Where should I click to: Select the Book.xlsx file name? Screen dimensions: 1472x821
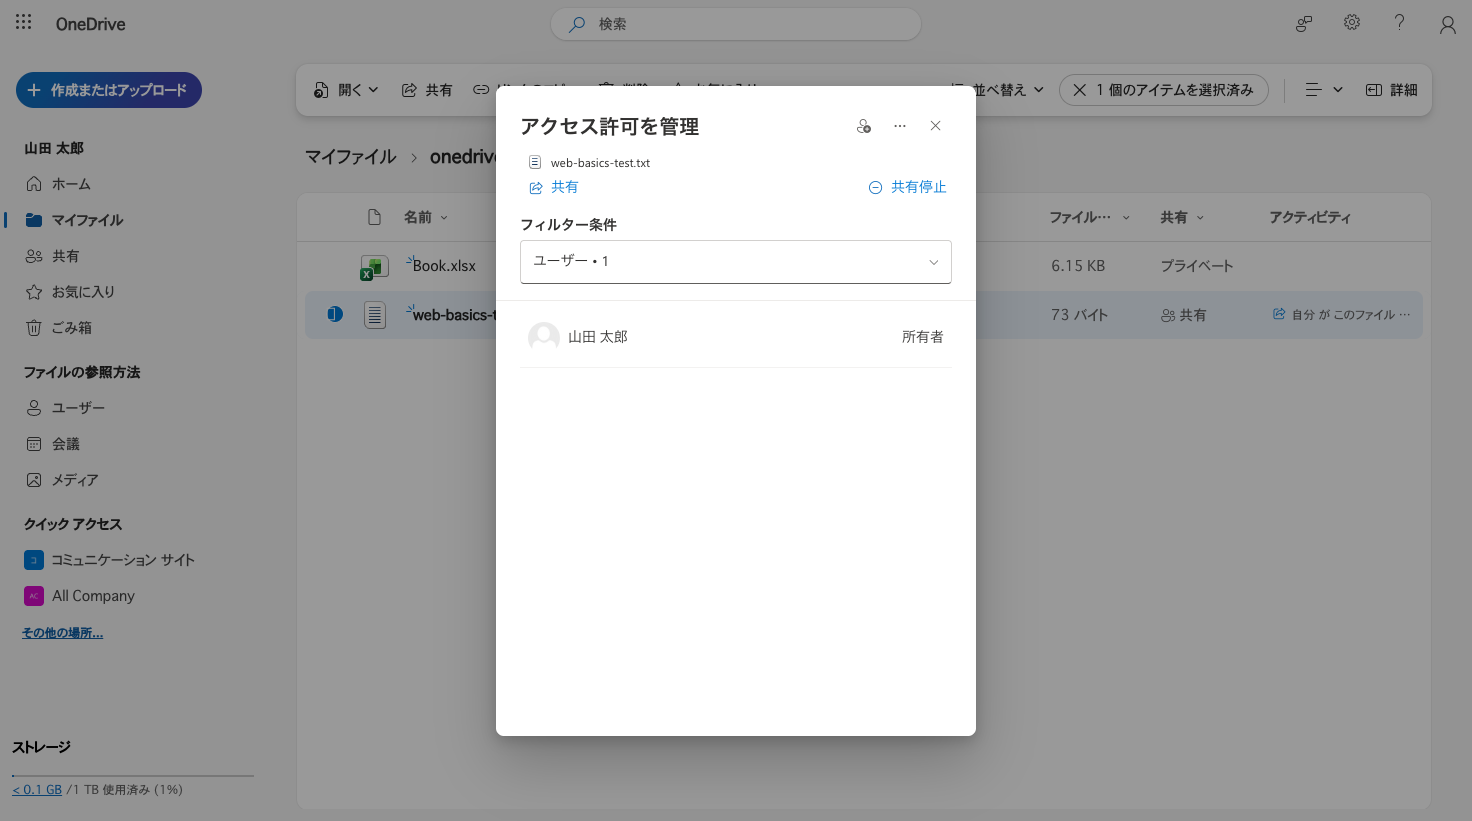tap(444, 266)
